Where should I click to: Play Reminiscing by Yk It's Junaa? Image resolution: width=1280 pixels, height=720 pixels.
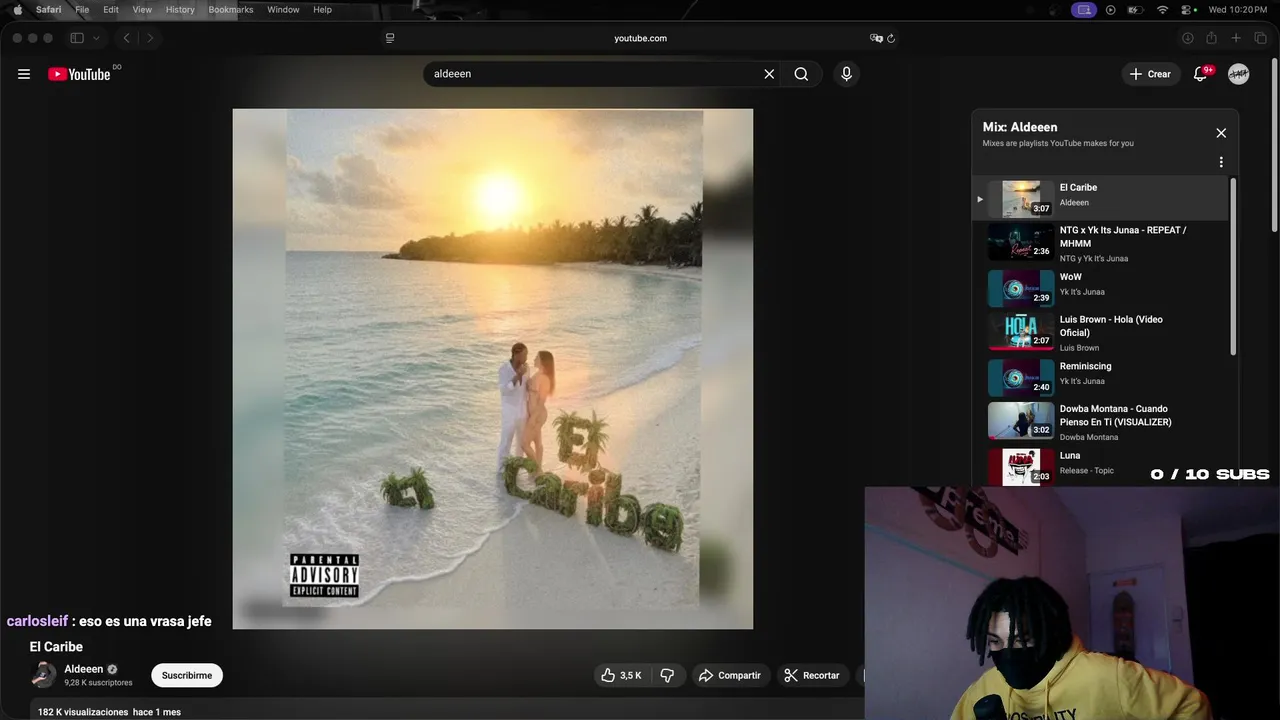click(x=1100, y=376)
